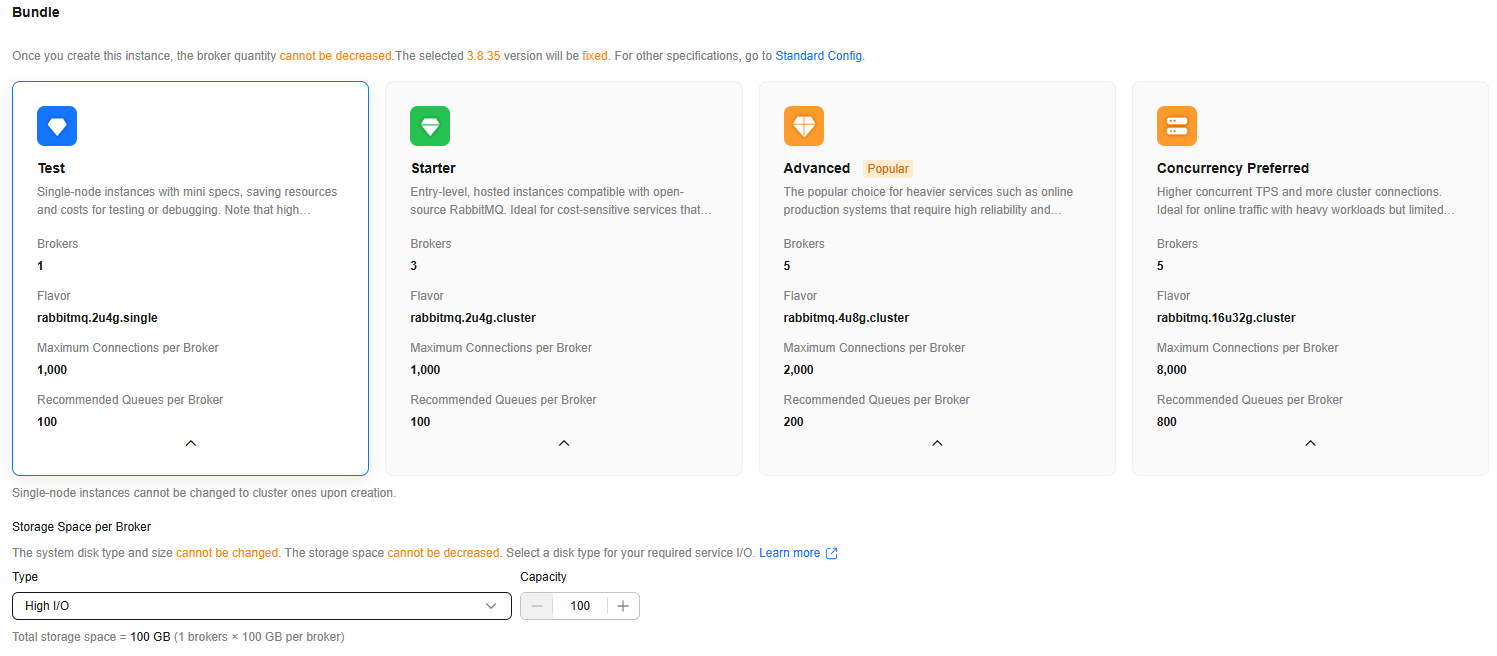Click the single-node instances warning note

(x=204, y=493)
